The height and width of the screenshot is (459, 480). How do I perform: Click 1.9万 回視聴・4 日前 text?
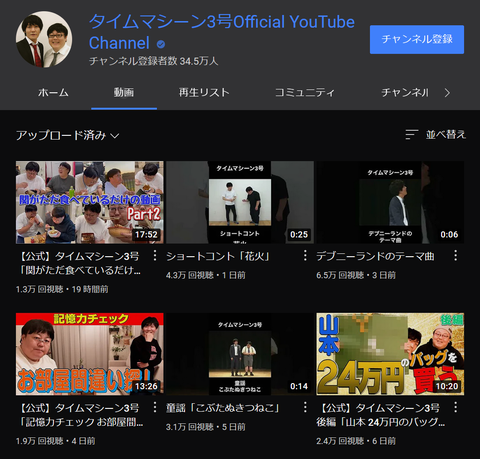(x=55, y=441)
